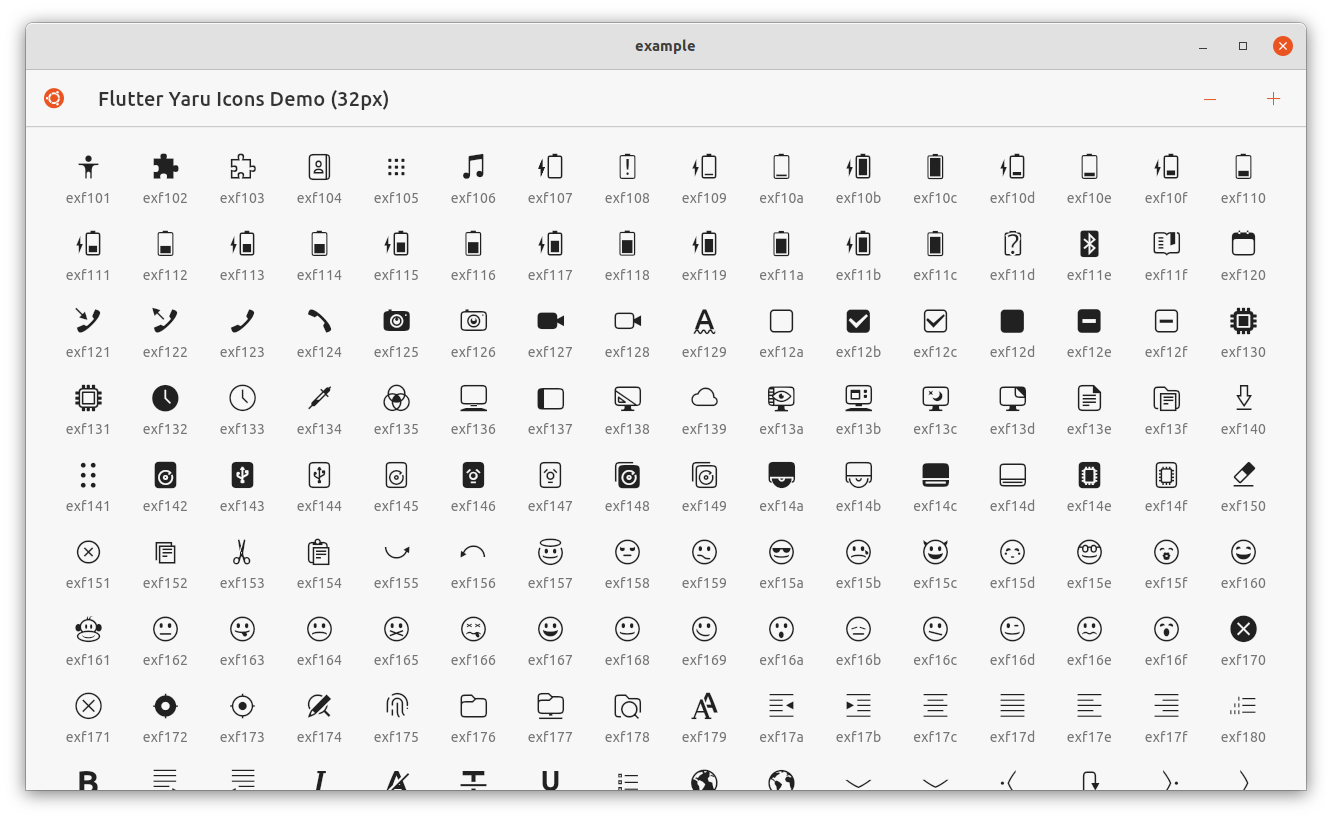Click the filled target crosshair icon exf172
This screenshot has height=819, width=1332.
165,705
